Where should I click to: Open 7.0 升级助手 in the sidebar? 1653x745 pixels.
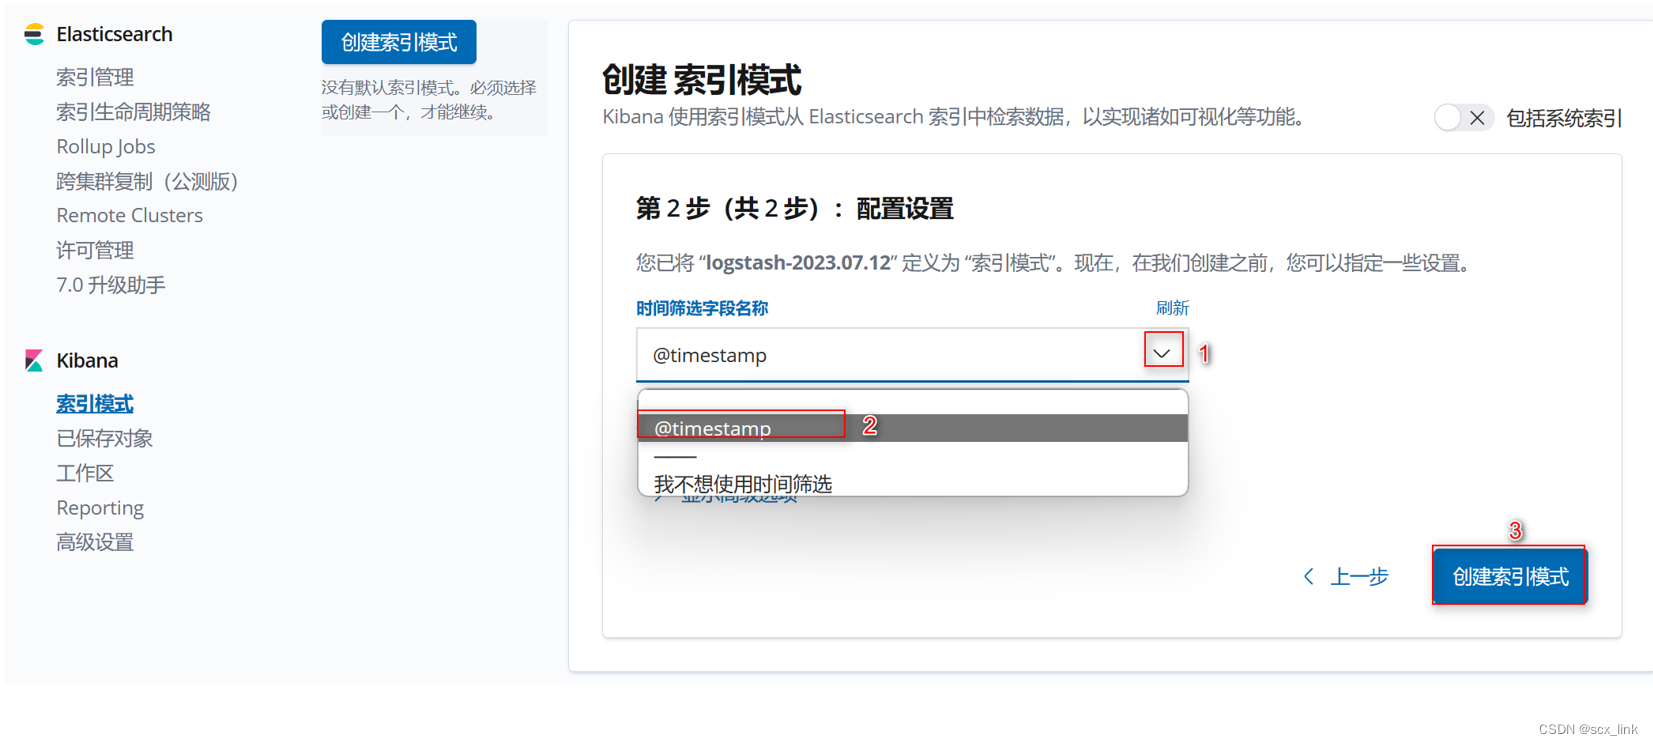pos(111,285)
